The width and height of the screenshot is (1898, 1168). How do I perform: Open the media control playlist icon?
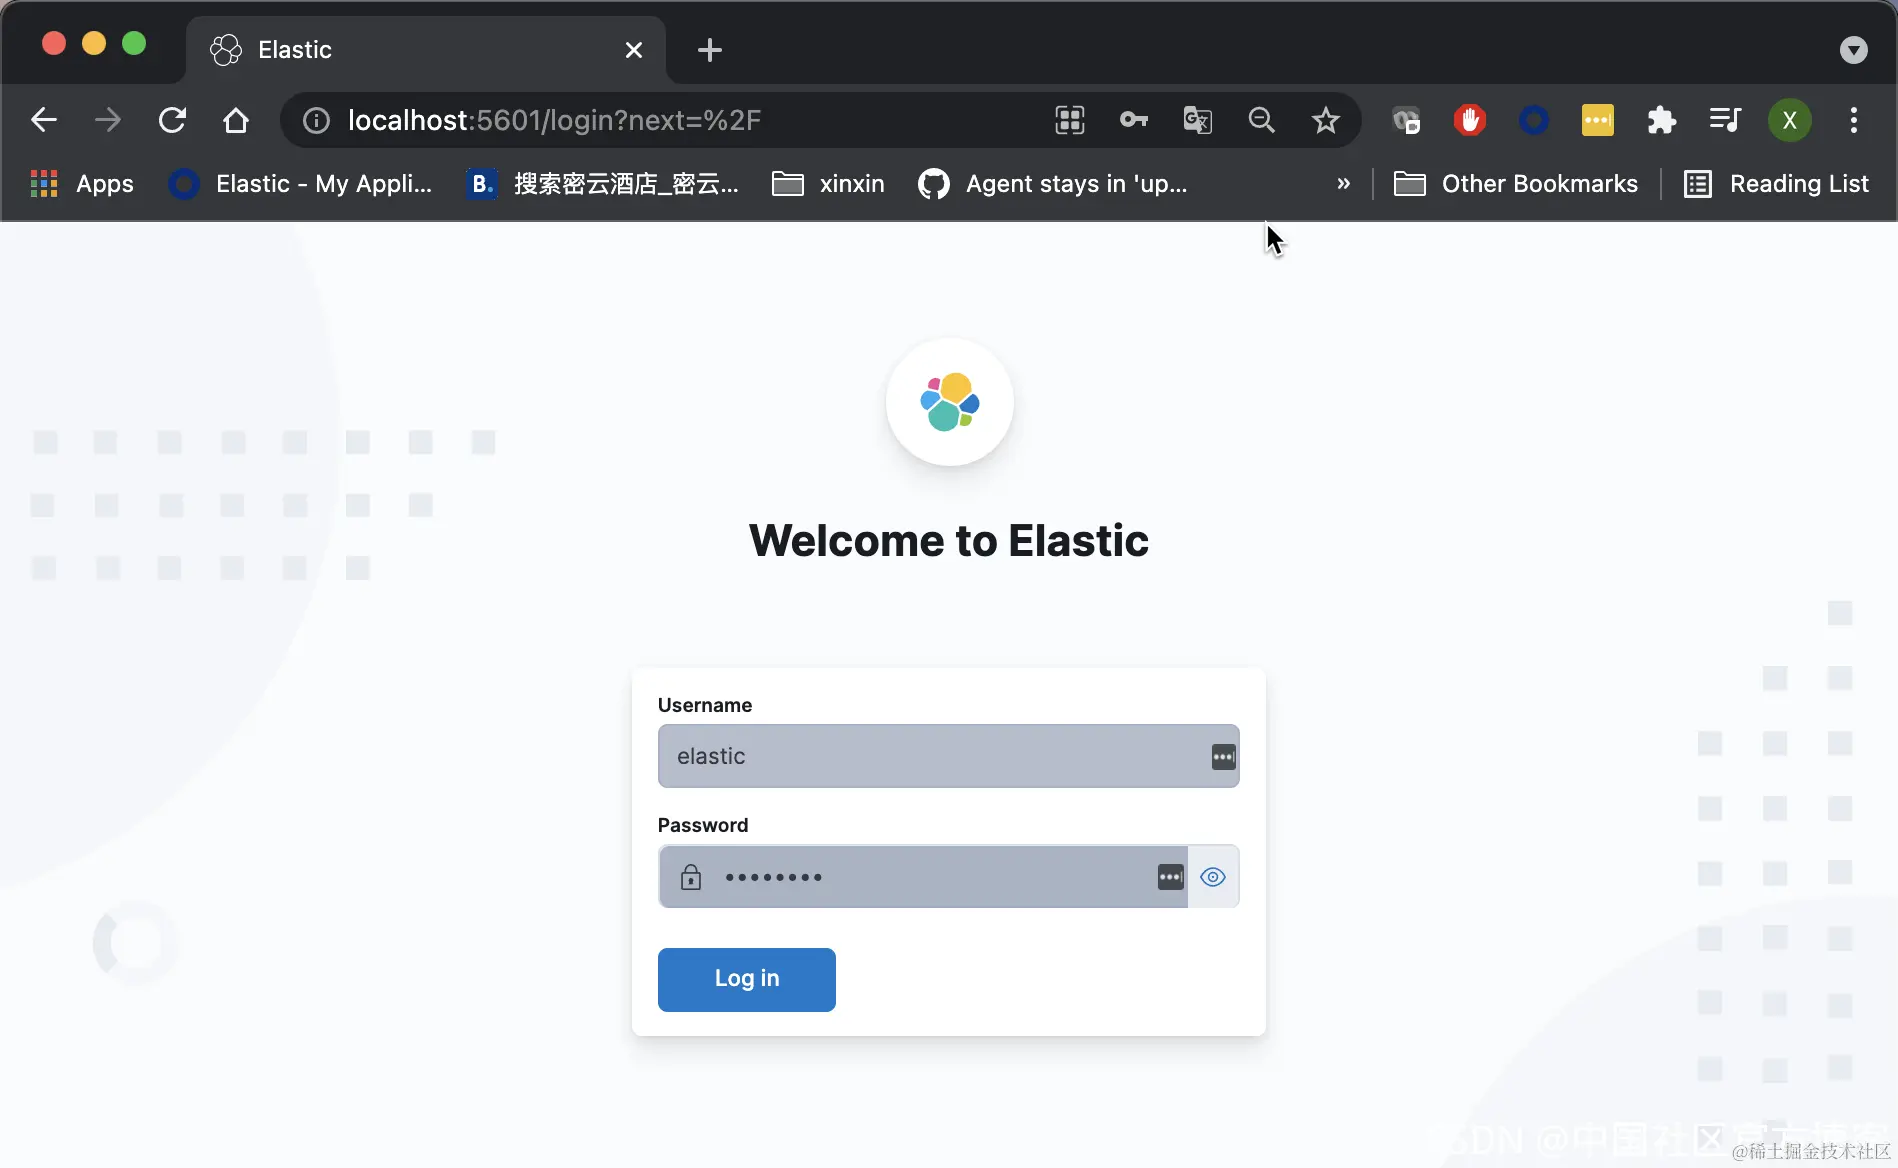pos(1726,120)
